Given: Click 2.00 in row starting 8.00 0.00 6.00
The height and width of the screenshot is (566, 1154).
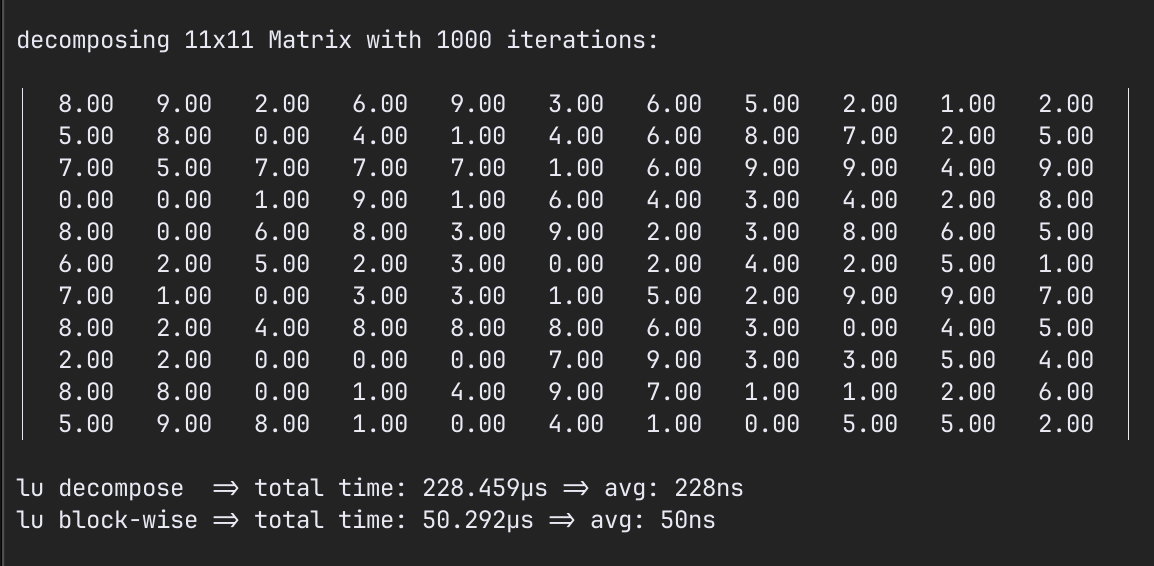Looking at the screenshot, I should click(673, 232).
